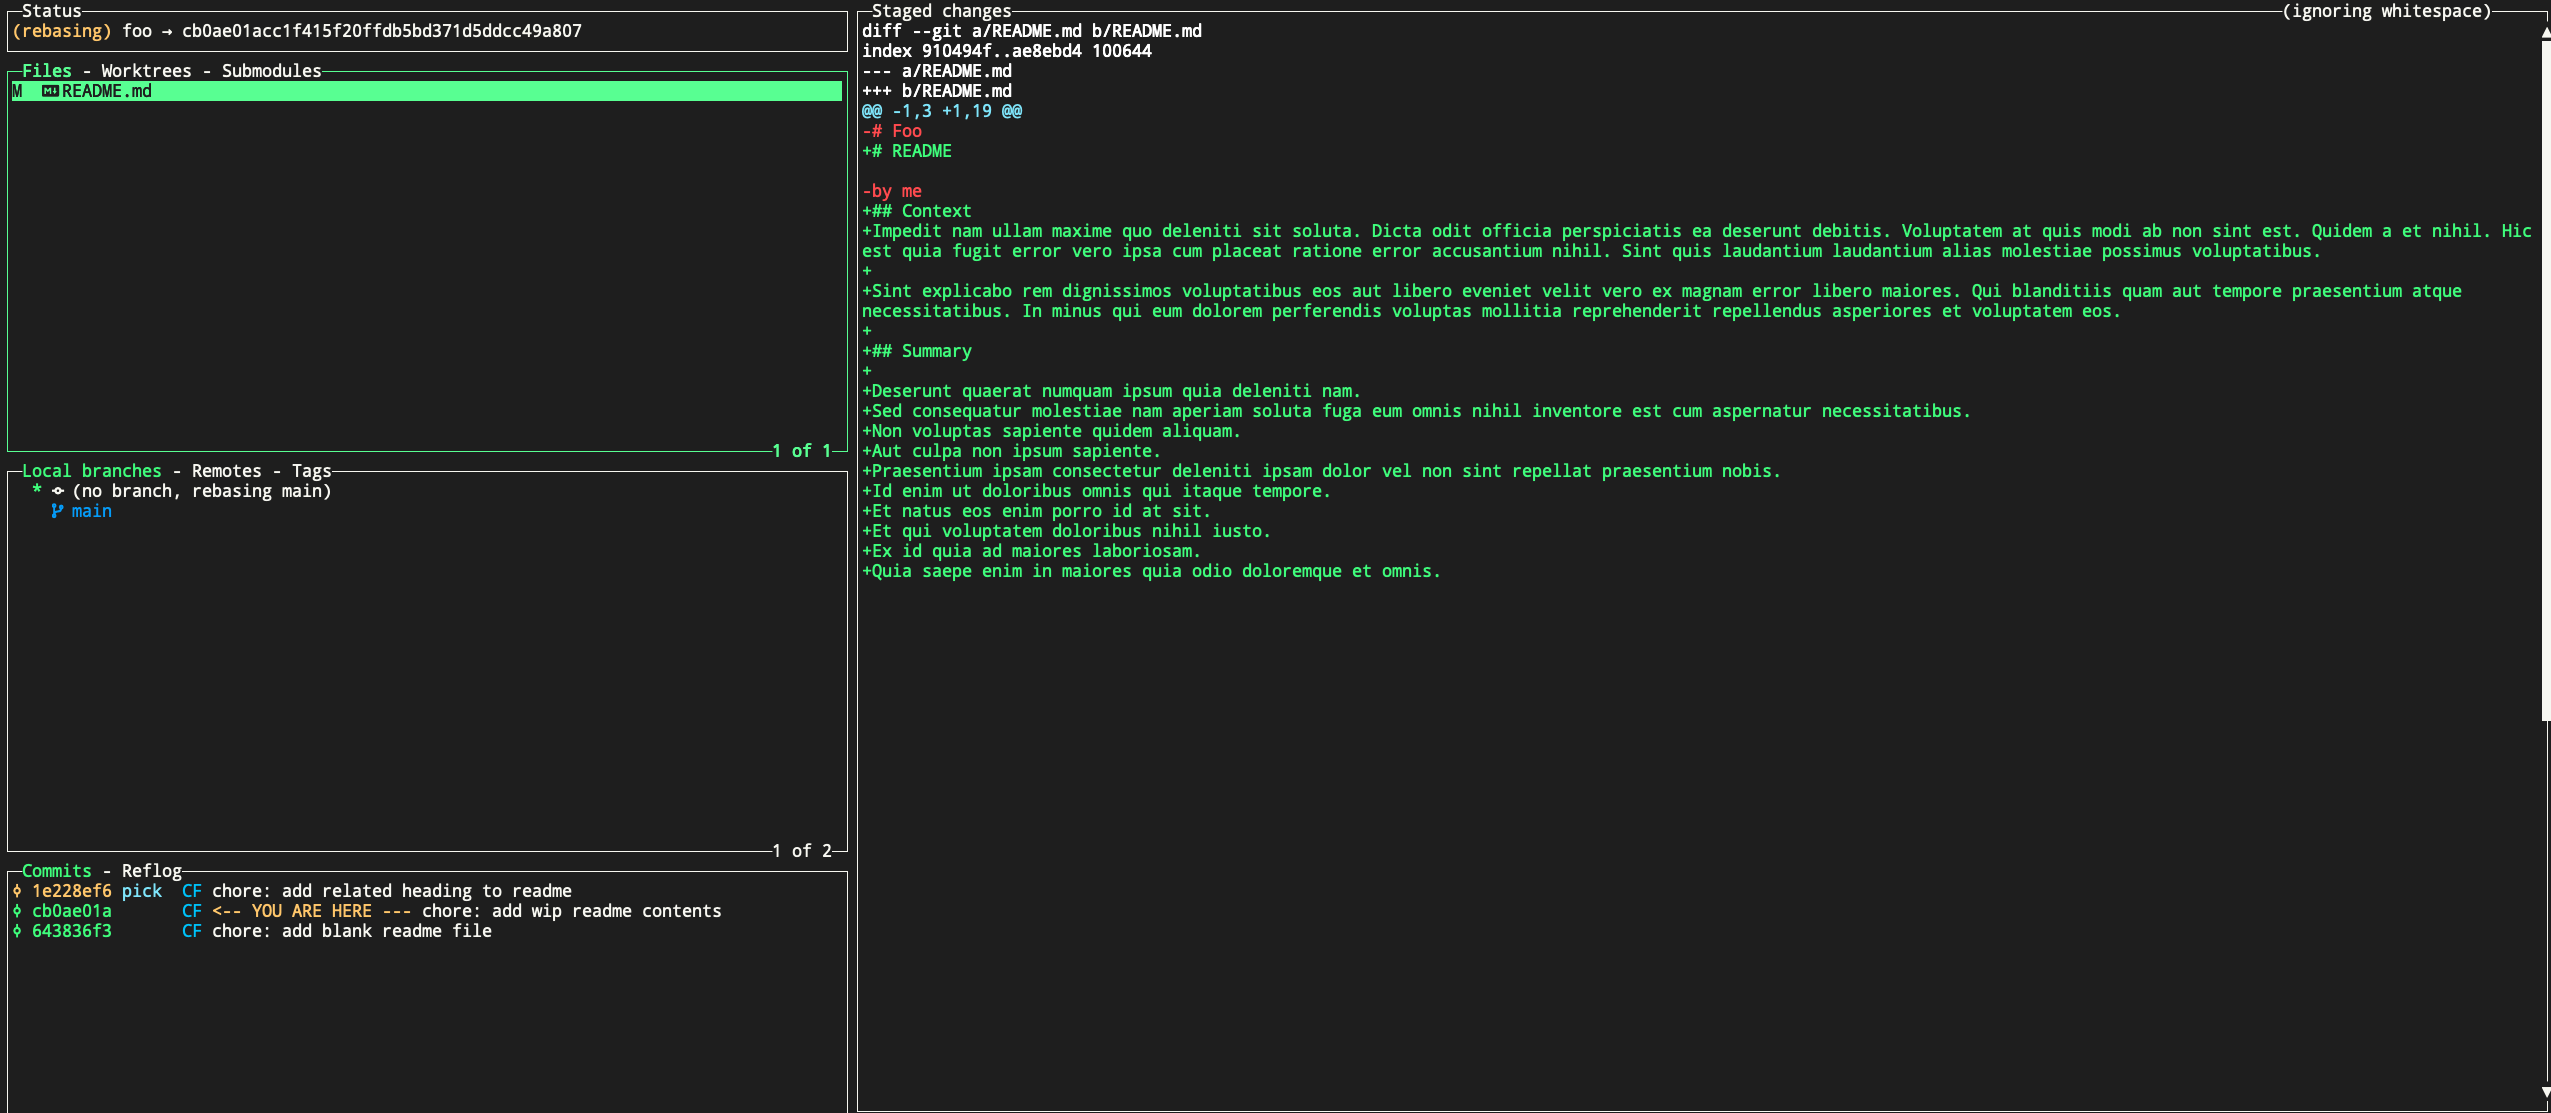Select the main branch entry
The width and height of the screenshot is (2551, 1113).
coord(91,511)
